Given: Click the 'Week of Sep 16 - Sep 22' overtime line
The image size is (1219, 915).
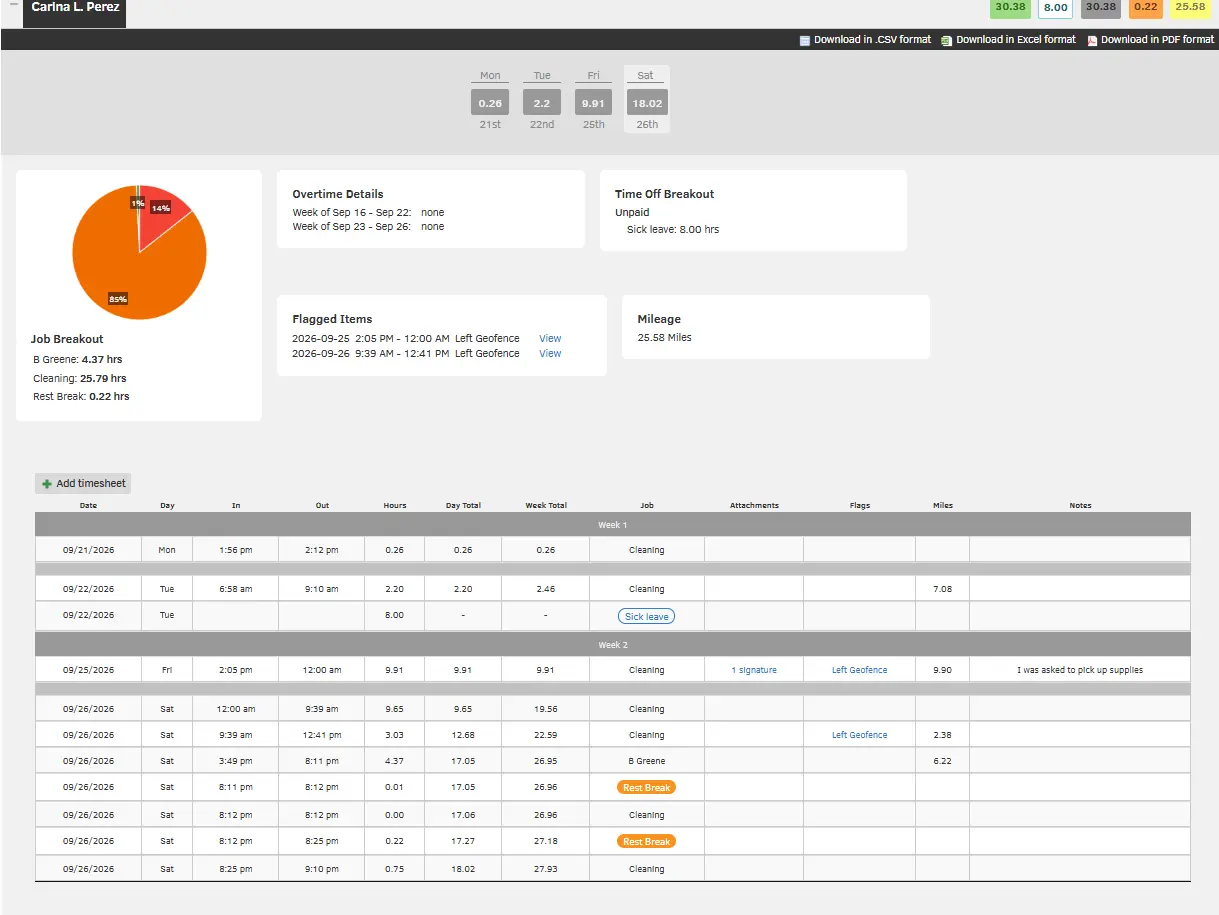Looking at the screenshot, I should pyautogui.click(x=368, y=213).
